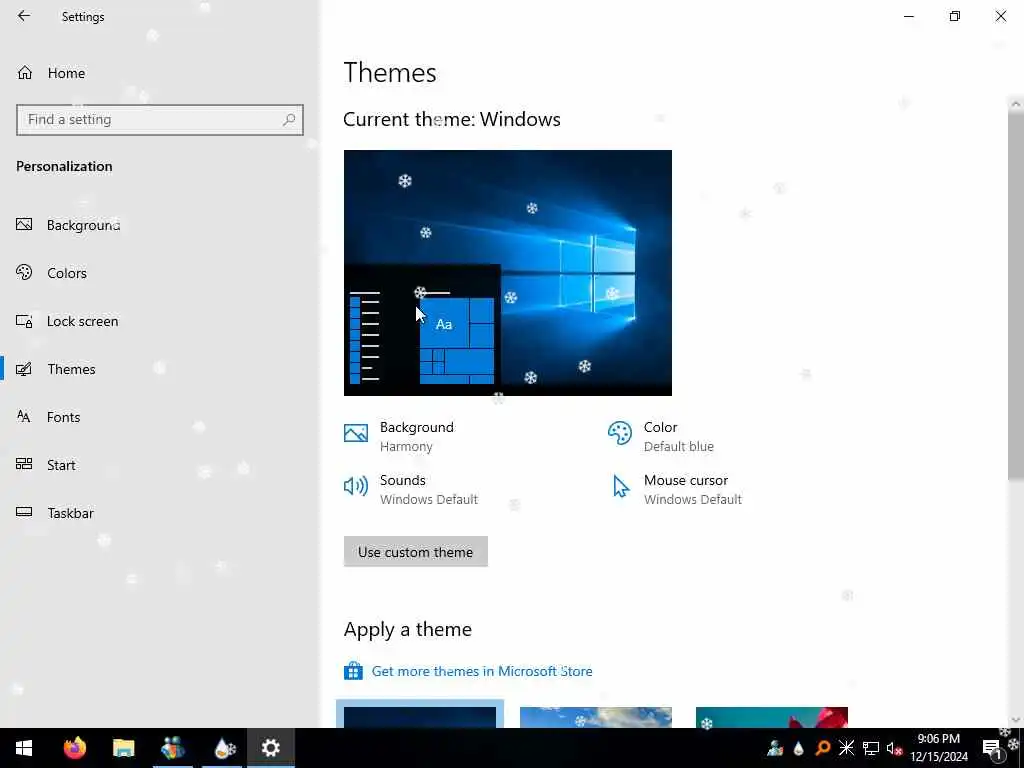Screen dimensions: 1024x768
Task: Open the Fonts page label
Action: tap(63, 417)
